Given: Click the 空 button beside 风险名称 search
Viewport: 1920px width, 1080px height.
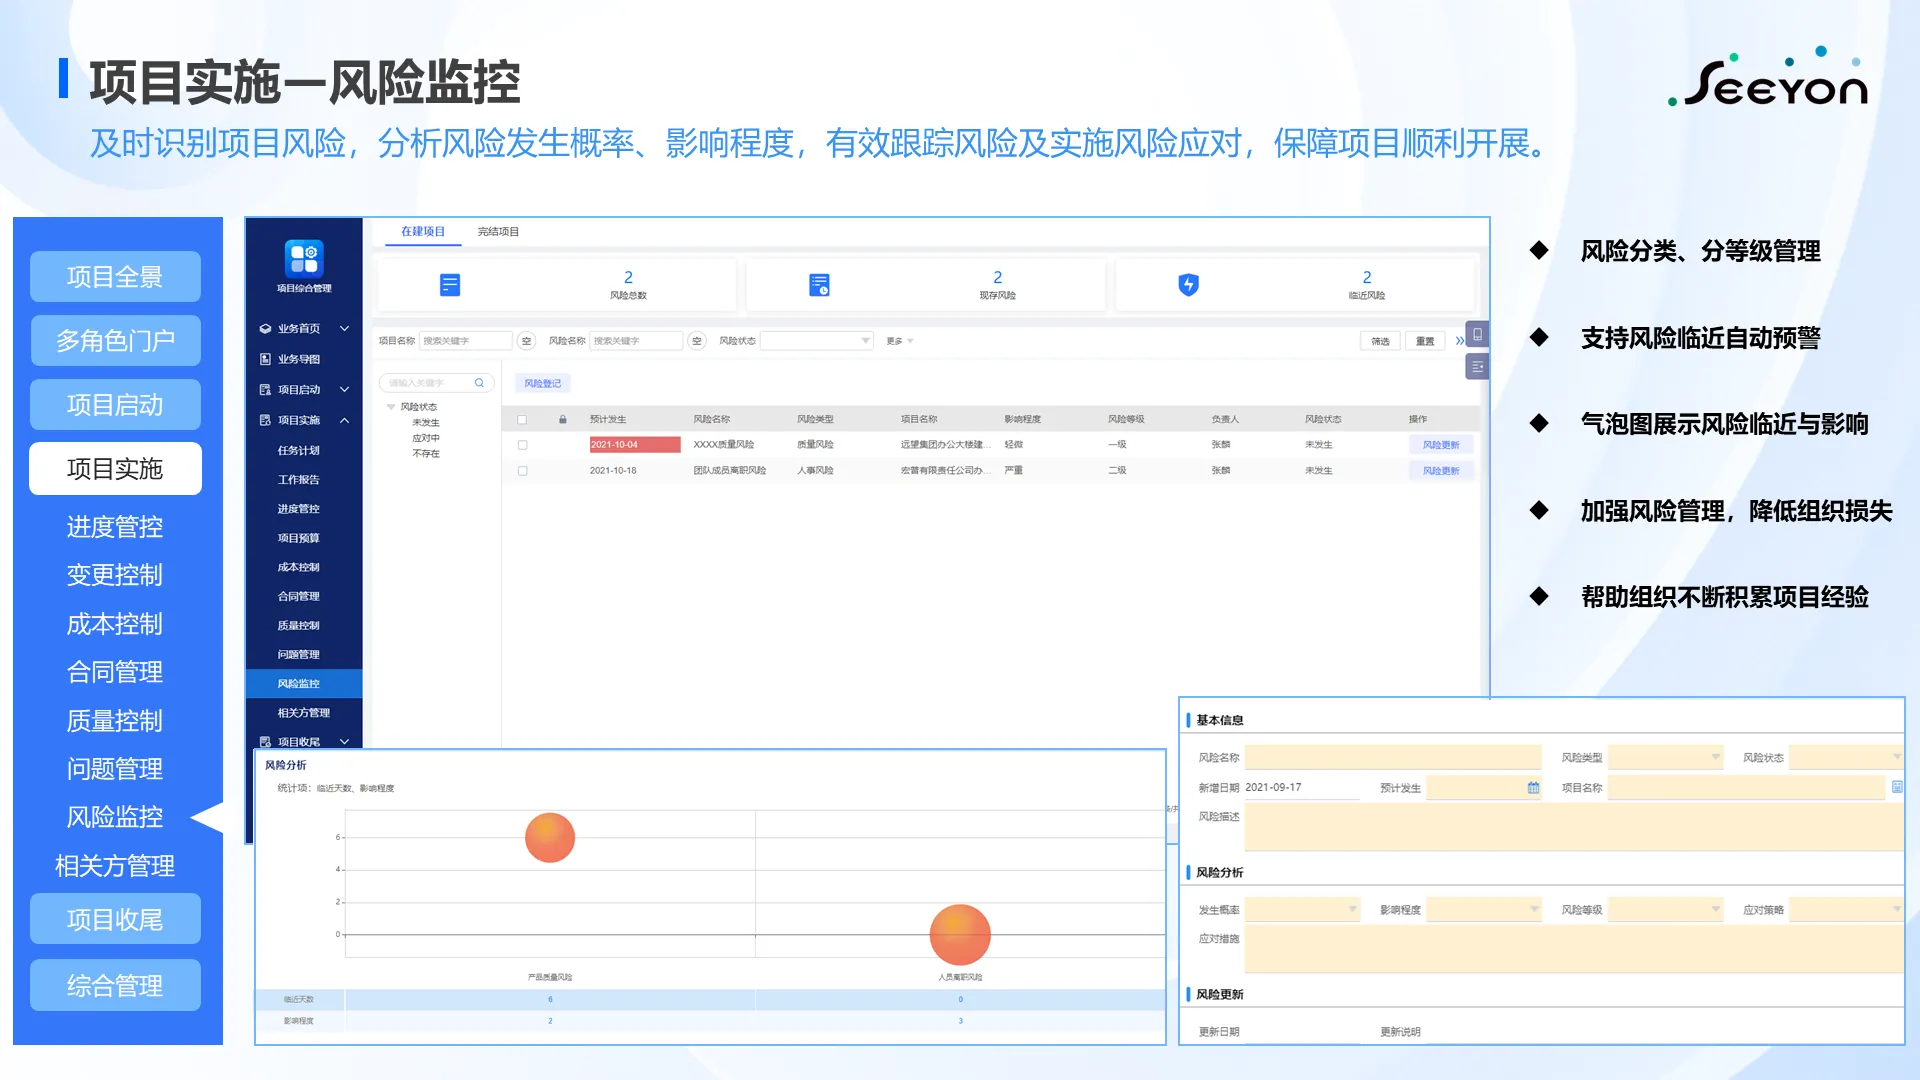Looking at the screenshot, I should point(697,341).
